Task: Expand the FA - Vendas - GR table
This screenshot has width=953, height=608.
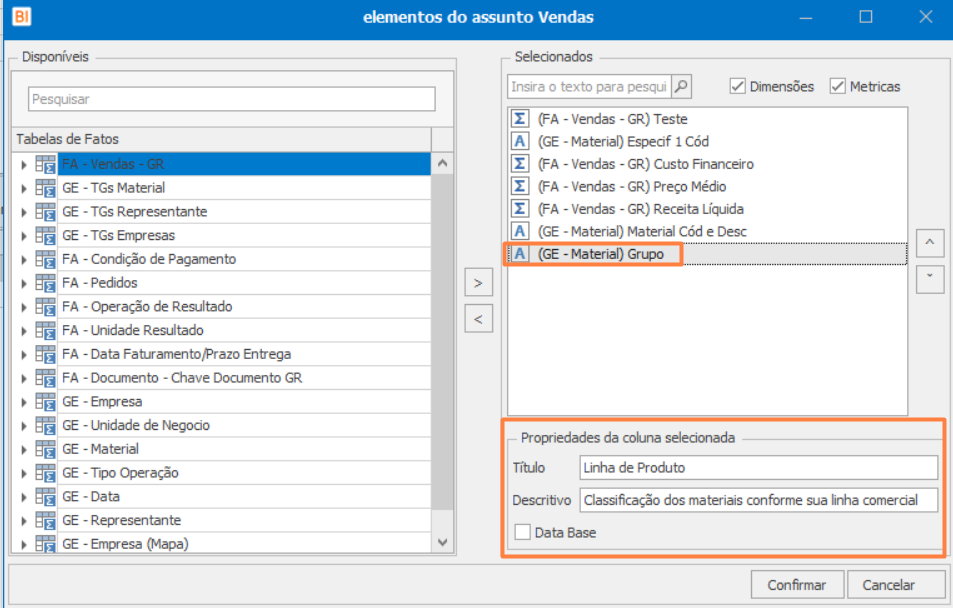Action: pos(24,164)
